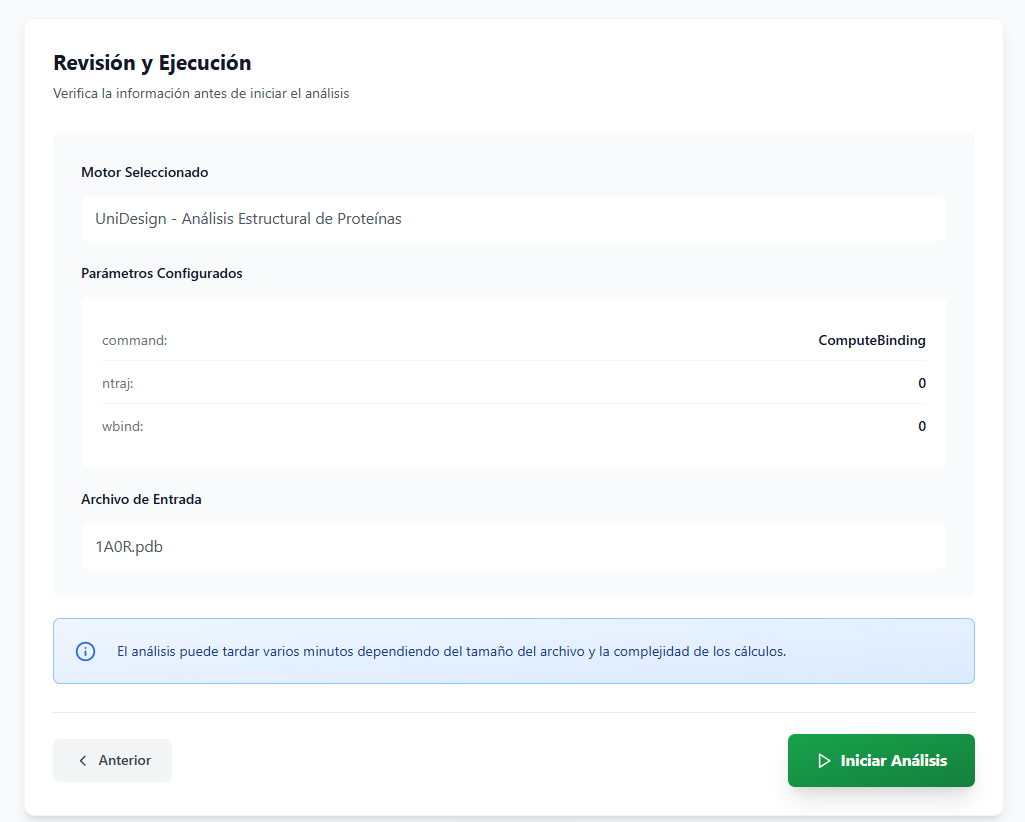The image size is (1025, 822).
Task: Start the analysis with Iniciar Análisis
Action: click(x=881, y=761)
